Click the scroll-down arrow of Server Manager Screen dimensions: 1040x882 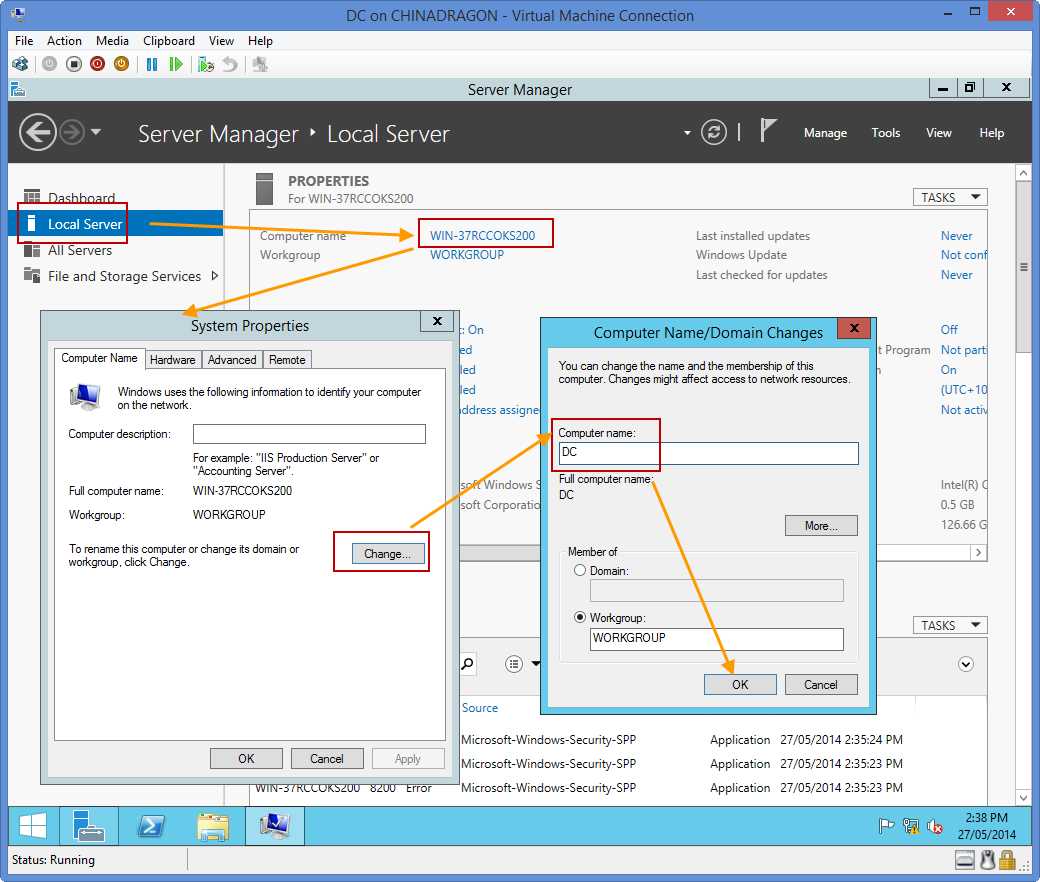tap(1023, 798)
